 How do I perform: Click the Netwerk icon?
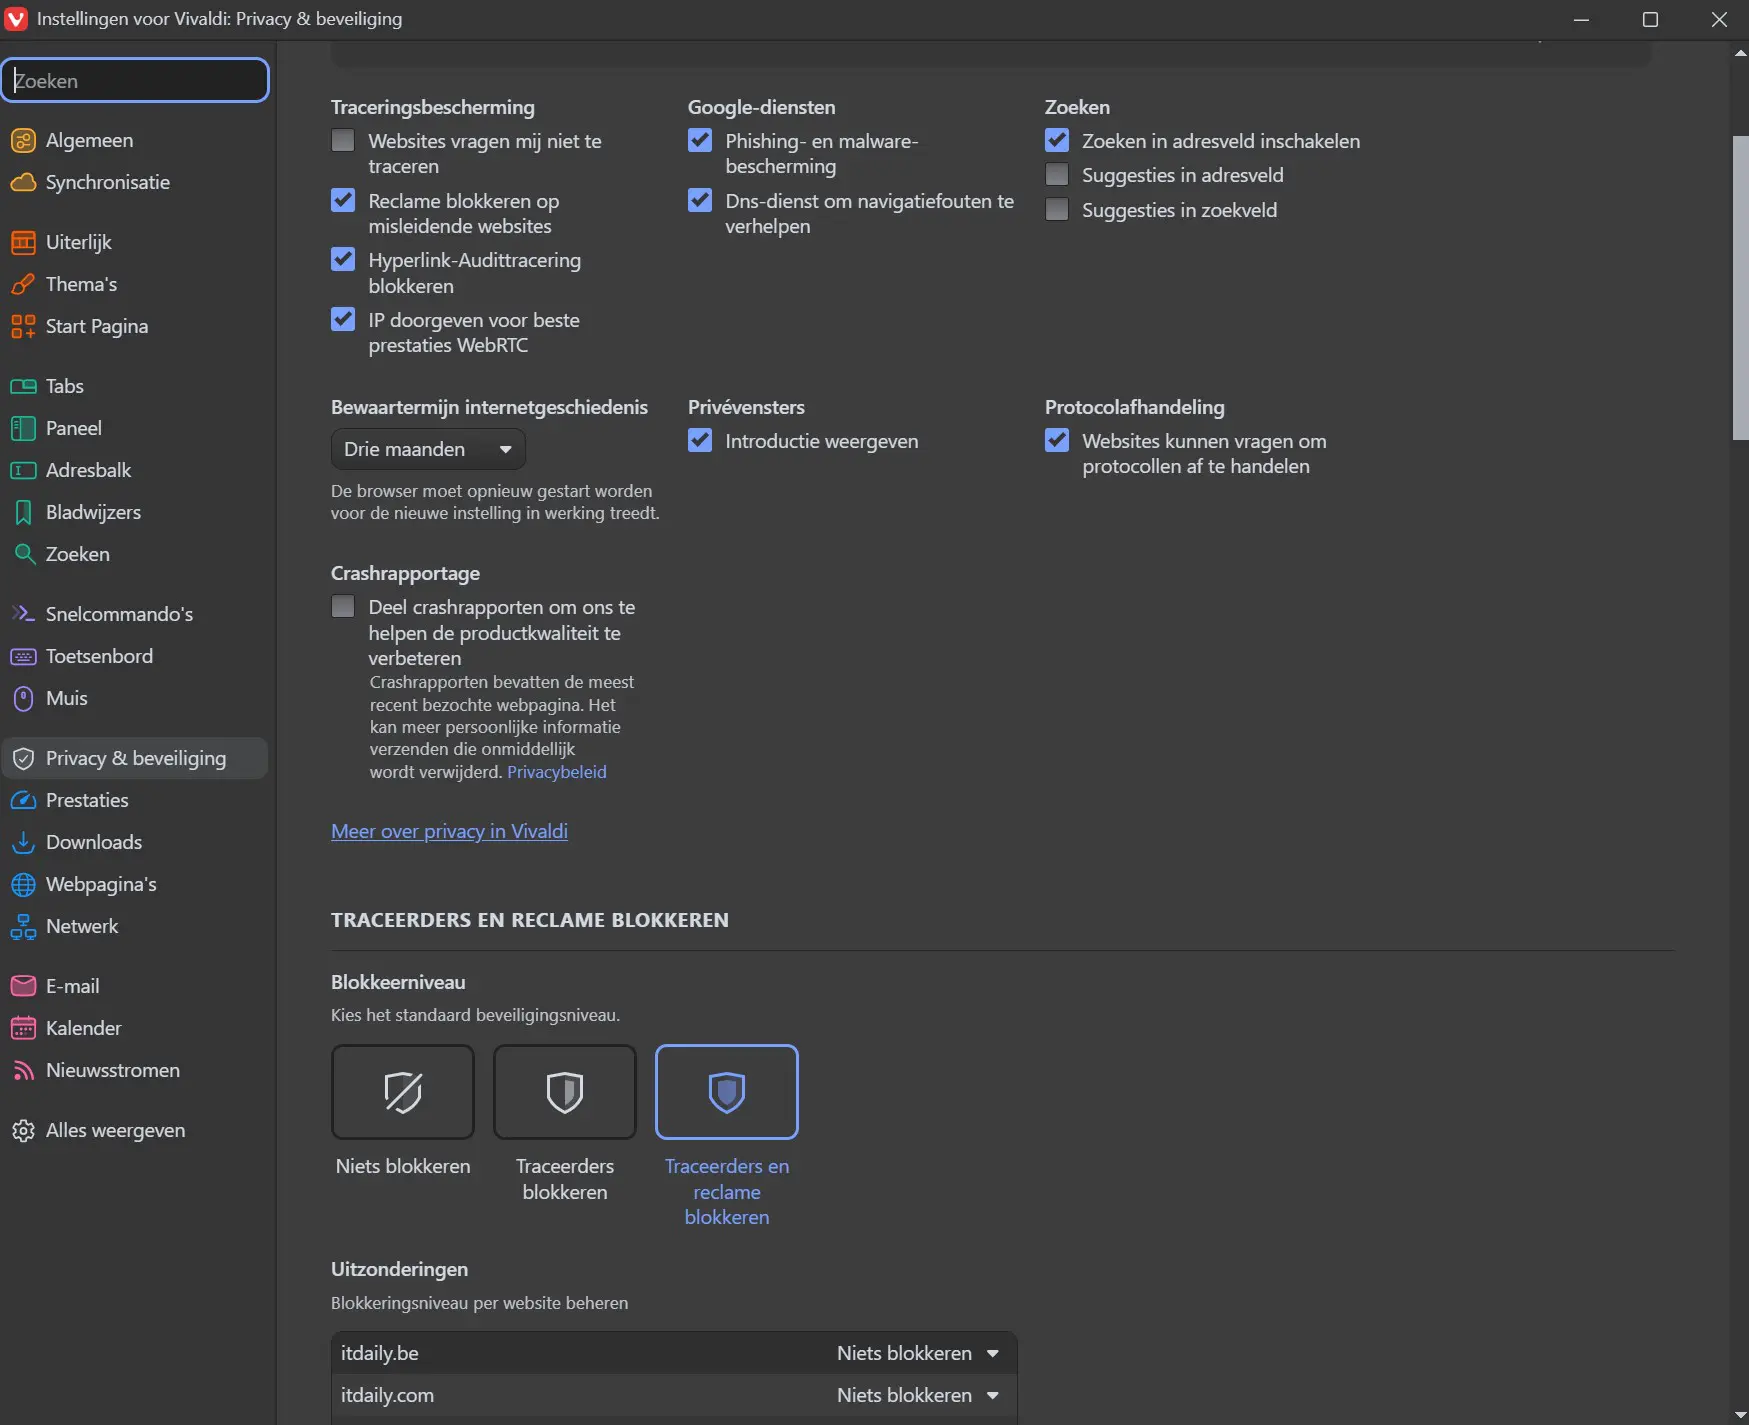(x=23, y=927)
